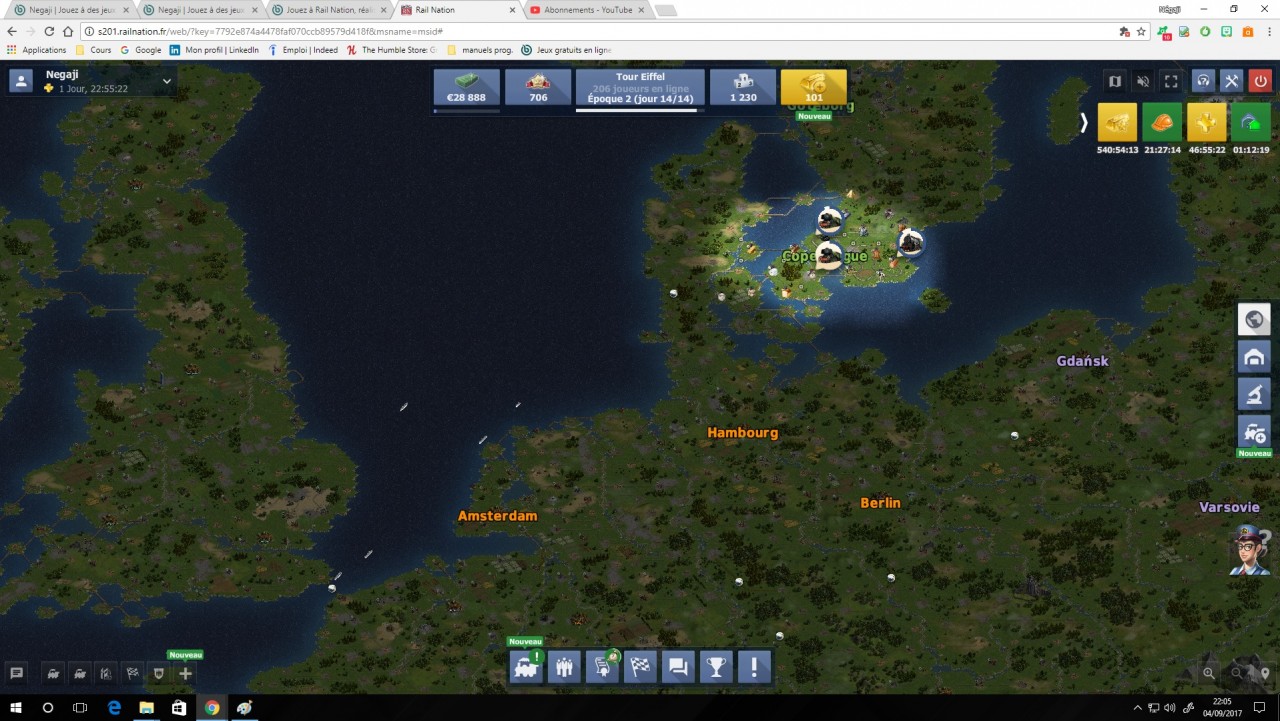Viewport: 1280px width, 721px height.
Task: Reload the page with the refresh button
Action: click(x=48, y=31)
